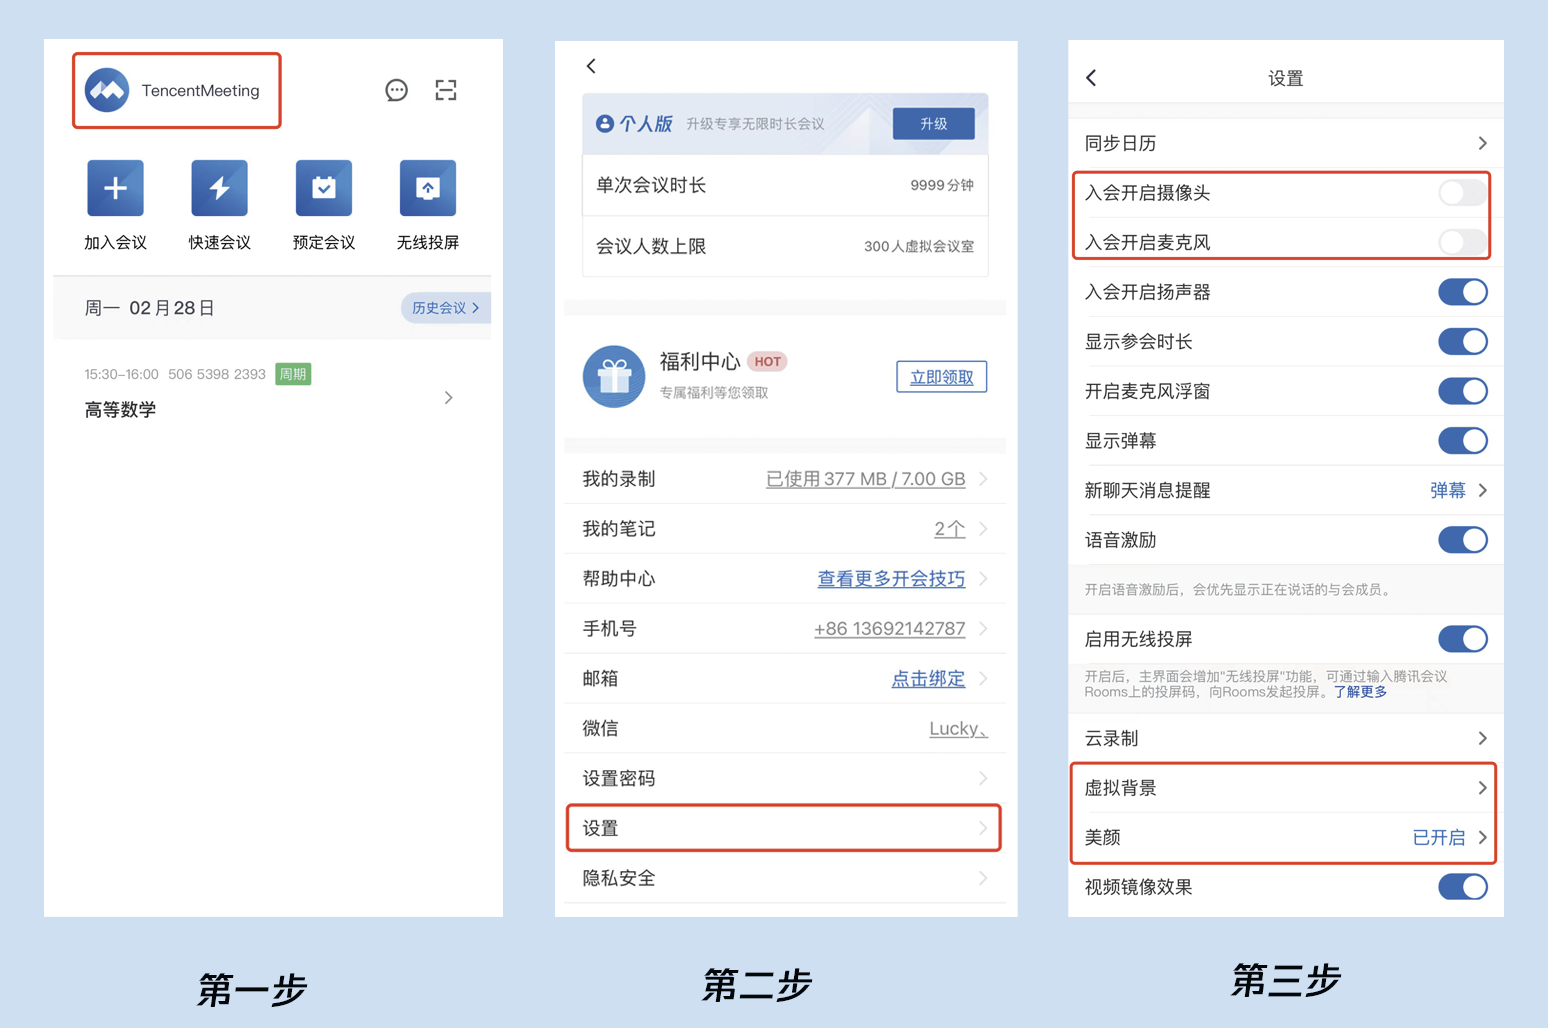Click the 弹幕 value in notifications
The width and height of the screenshot is (1548, 1028).
(x=1447, y=491)
